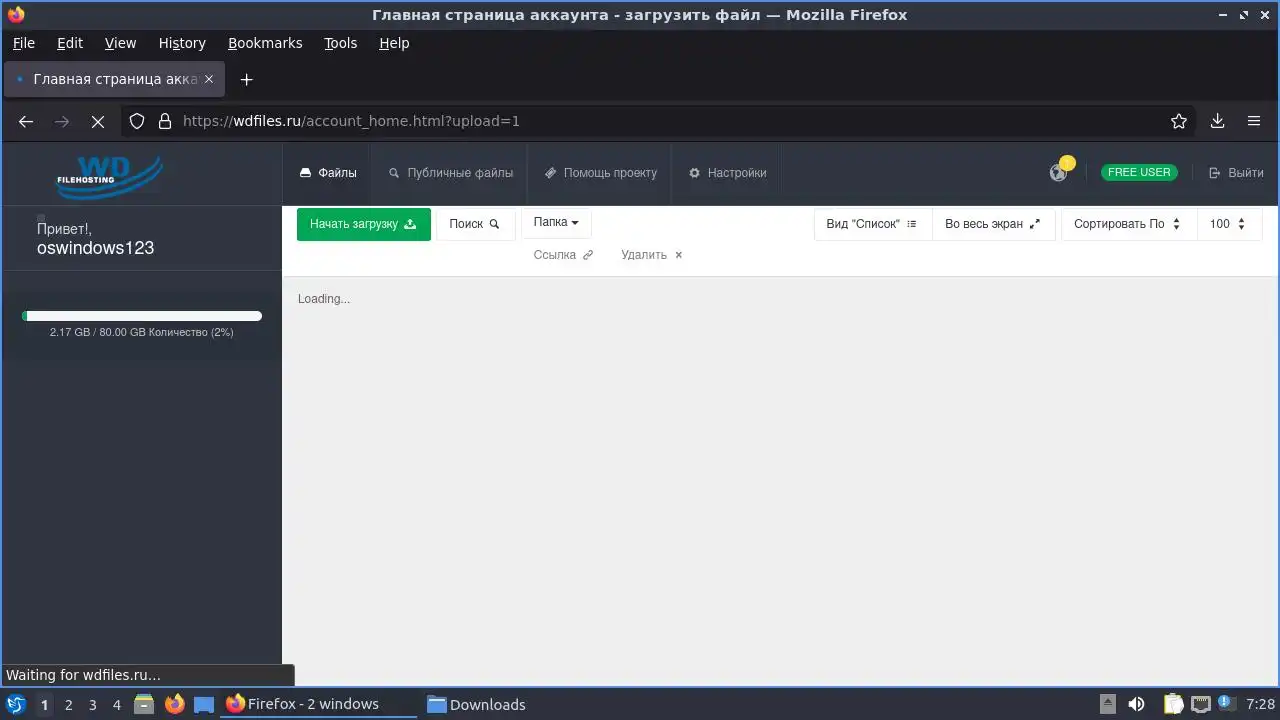
Task: Open Downloads window from taskbar
Action: (x=475, y=704)
